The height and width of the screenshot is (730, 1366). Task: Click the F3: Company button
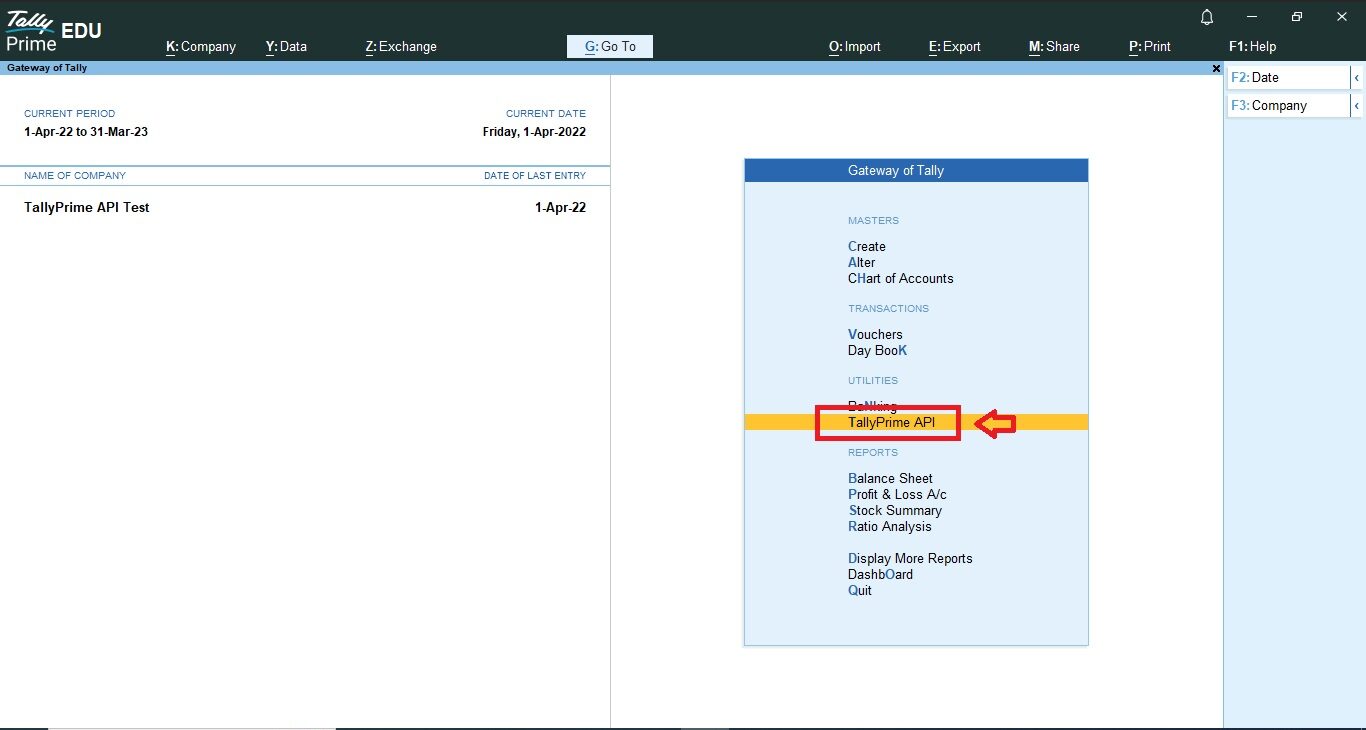(x=1289, y=105)
